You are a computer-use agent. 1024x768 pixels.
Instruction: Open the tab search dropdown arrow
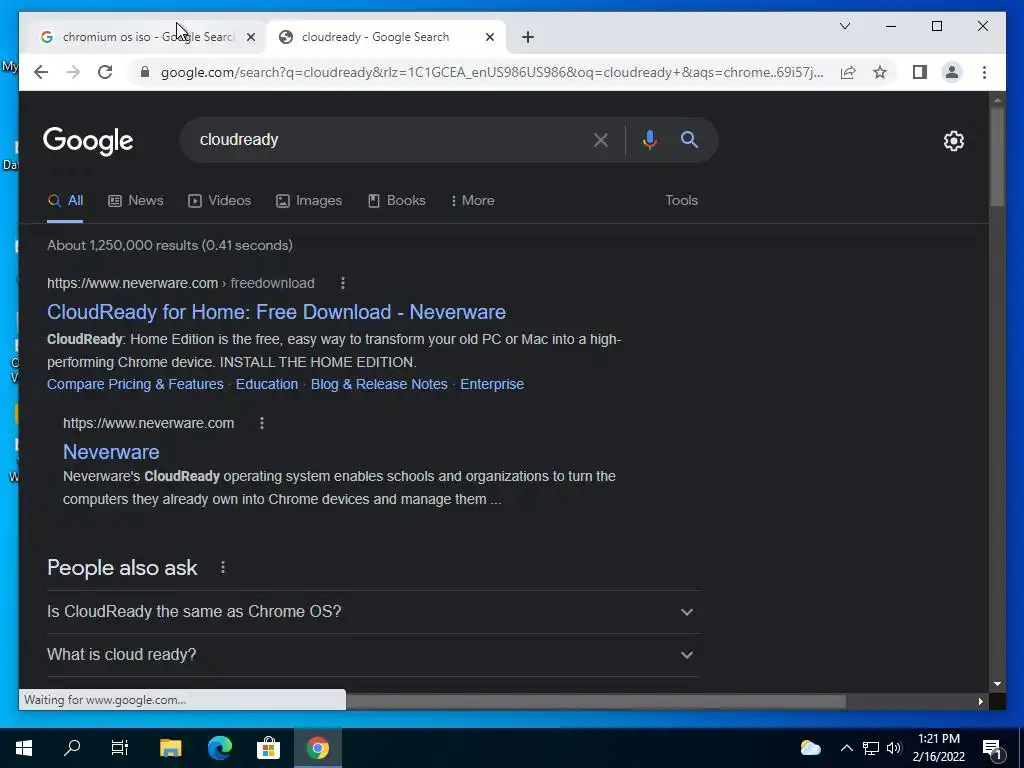[844, 26]
